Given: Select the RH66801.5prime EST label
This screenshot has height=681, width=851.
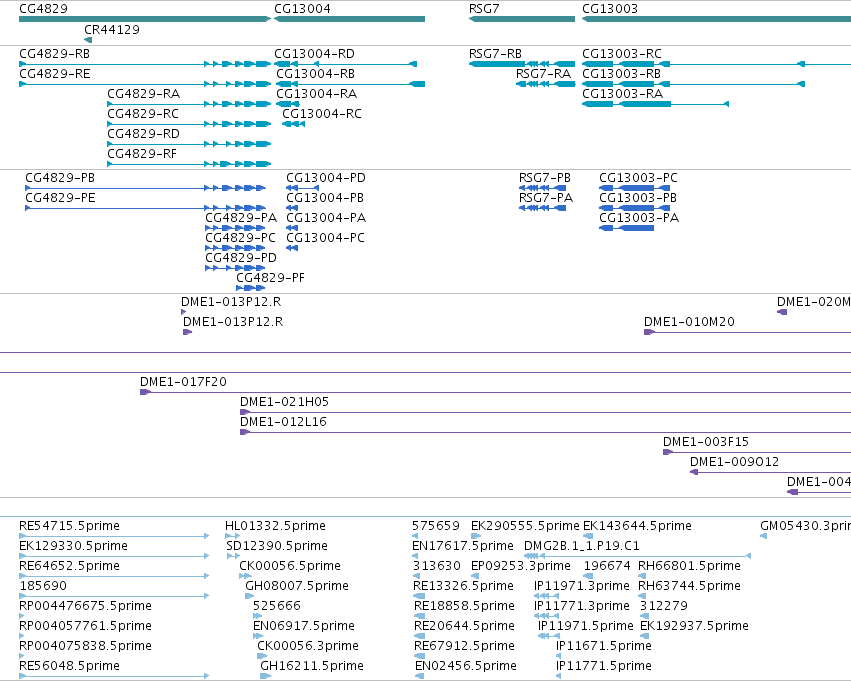Looking at the screenshot, I should tap(689, 567).
